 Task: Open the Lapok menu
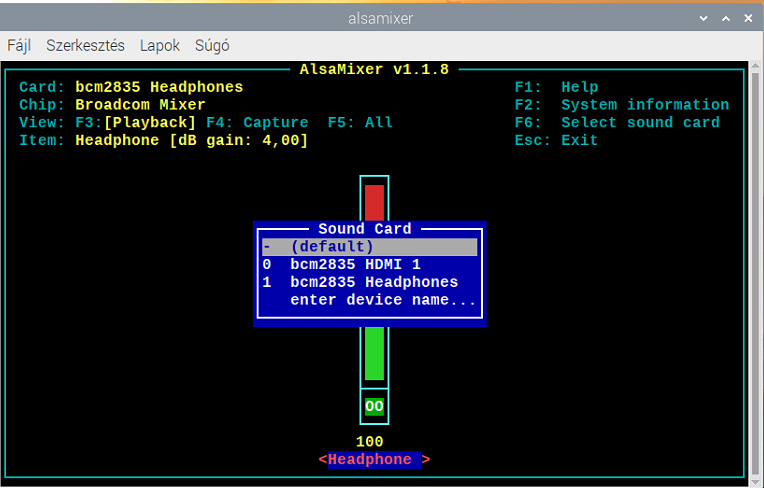160,46
